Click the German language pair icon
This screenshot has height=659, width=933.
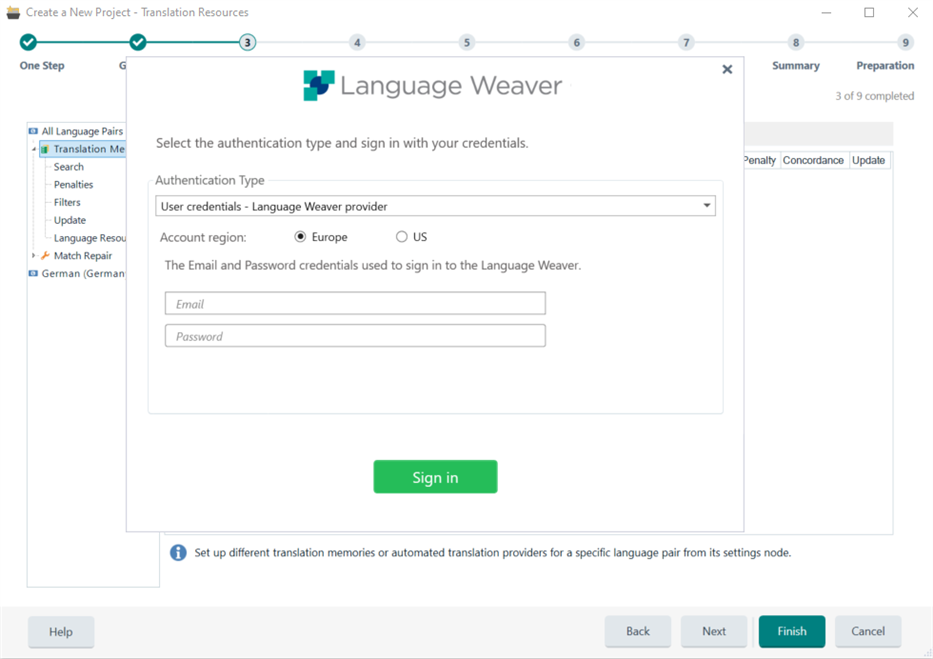tap(33, 274)
